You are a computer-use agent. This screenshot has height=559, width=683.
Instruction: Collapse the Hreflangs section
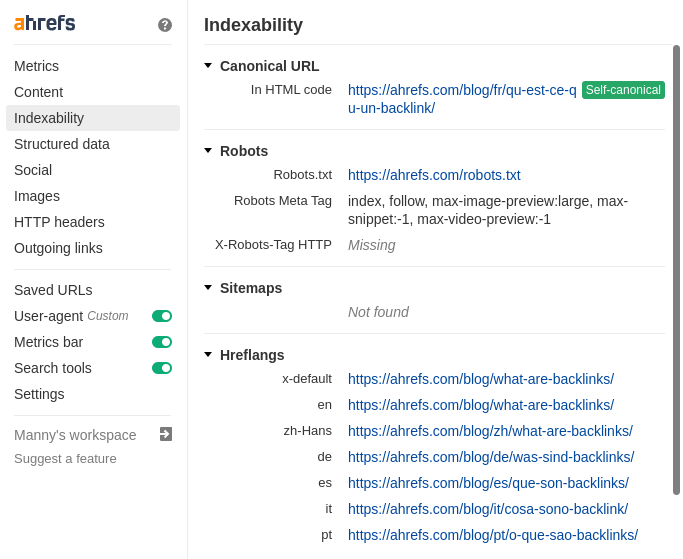click(208, 355)
